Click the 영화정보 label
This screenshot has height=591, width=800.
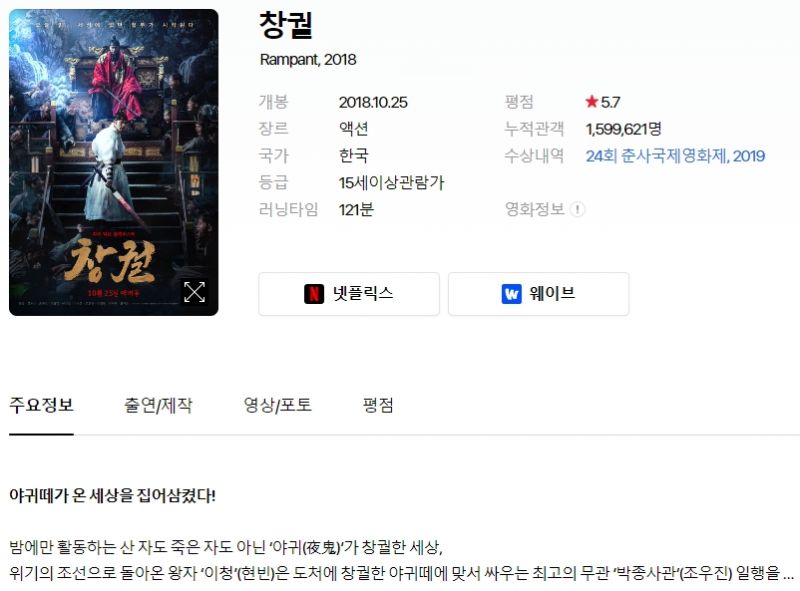(x=534, y=209)
